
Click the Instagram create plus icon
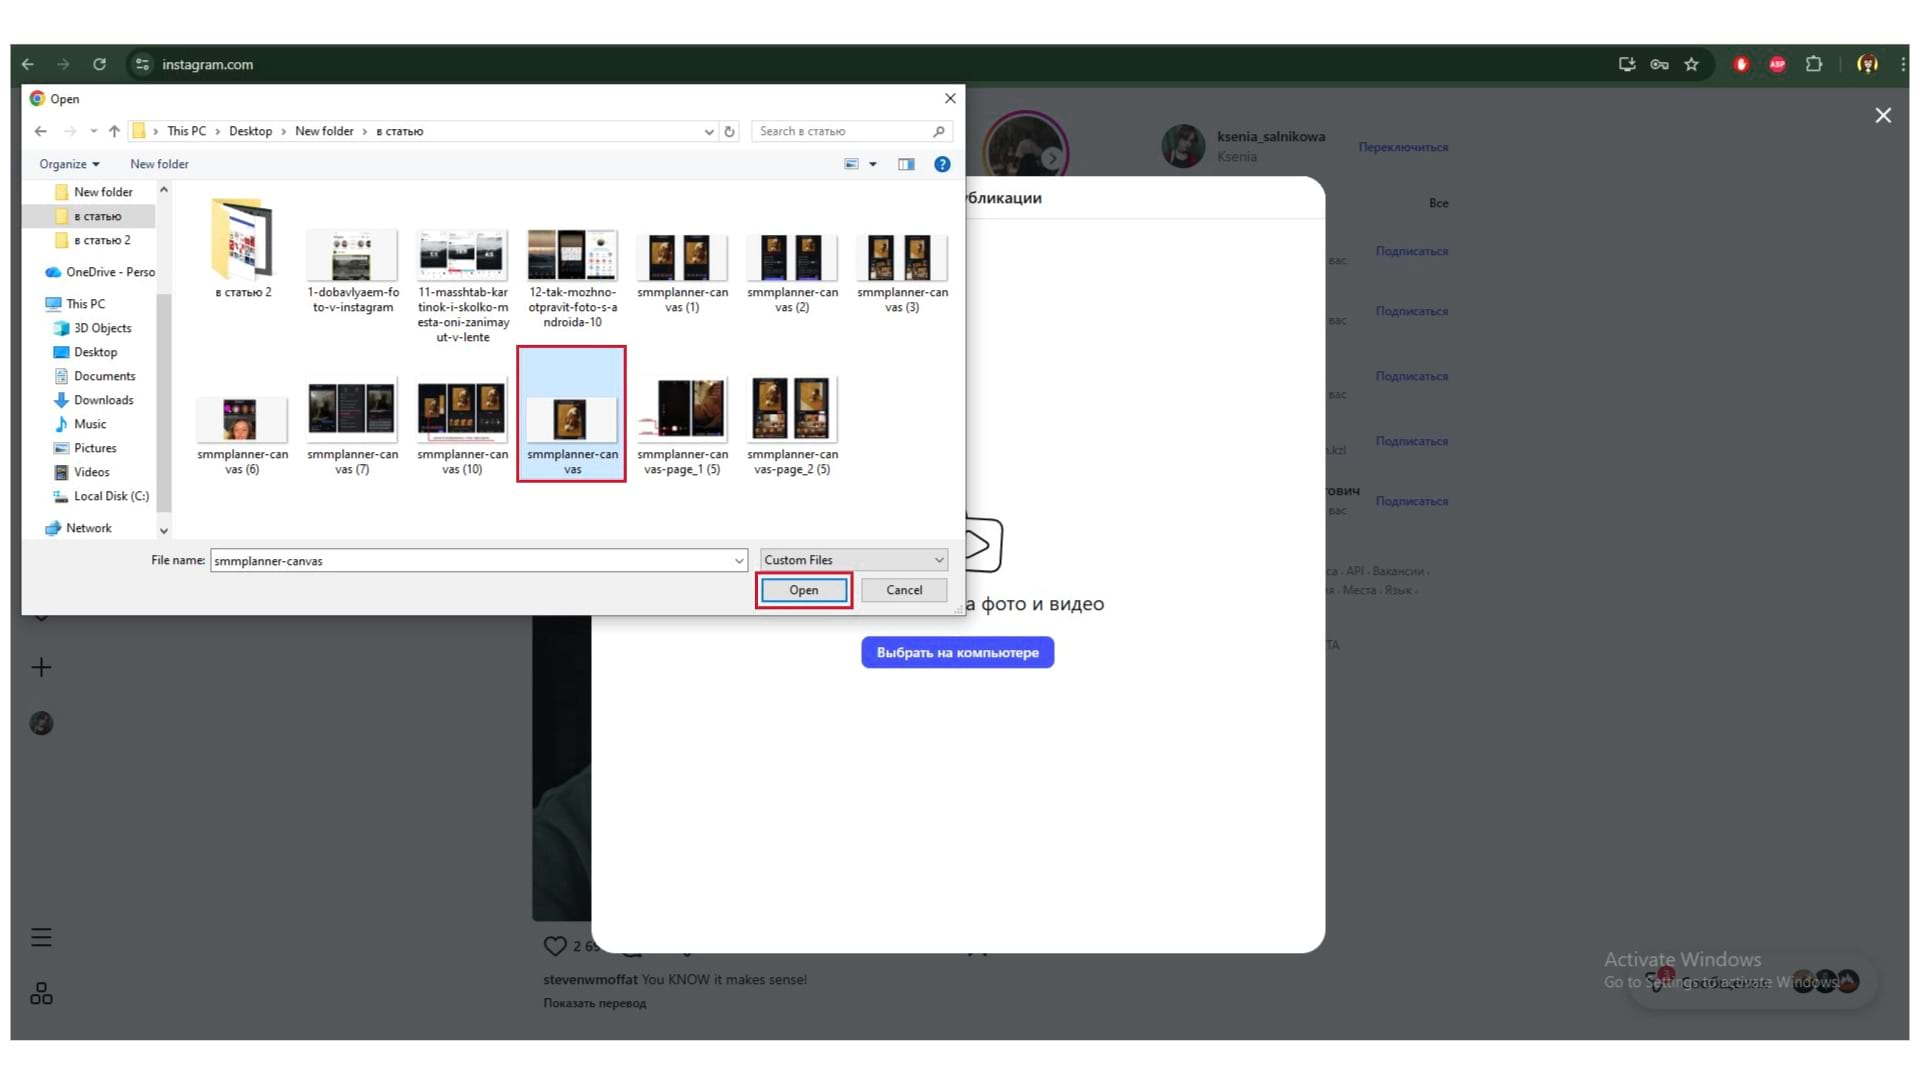click(x=41, y=667)
